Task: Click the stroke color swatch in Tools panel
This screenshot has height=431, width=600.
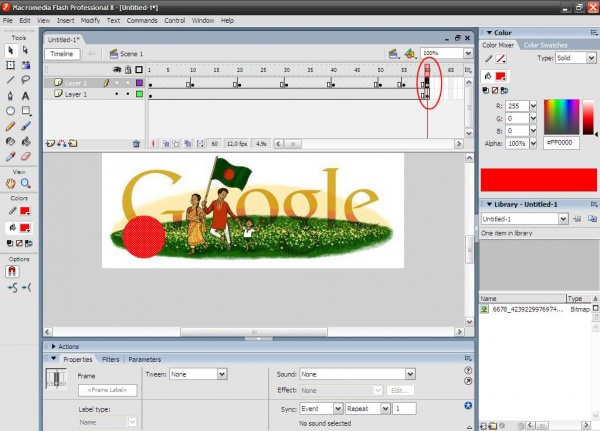Action: pos(24,211)
